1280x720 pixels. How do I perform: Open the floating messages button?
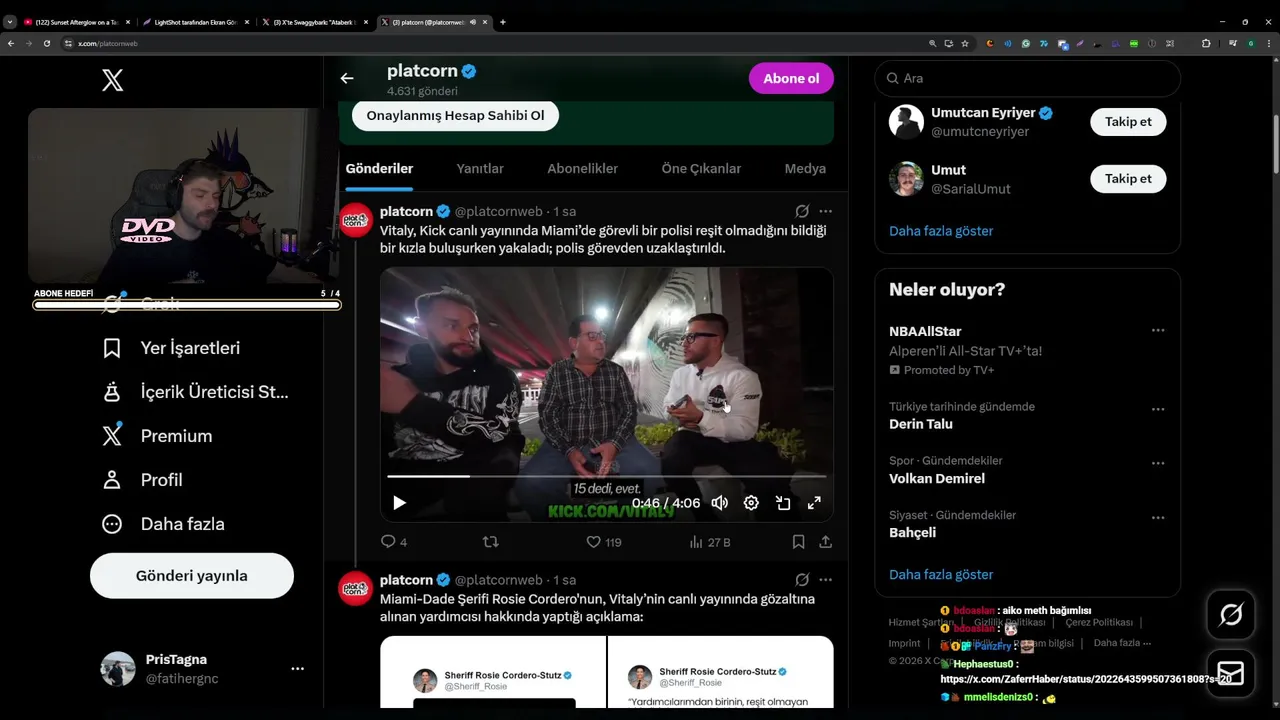[1231, 673]
